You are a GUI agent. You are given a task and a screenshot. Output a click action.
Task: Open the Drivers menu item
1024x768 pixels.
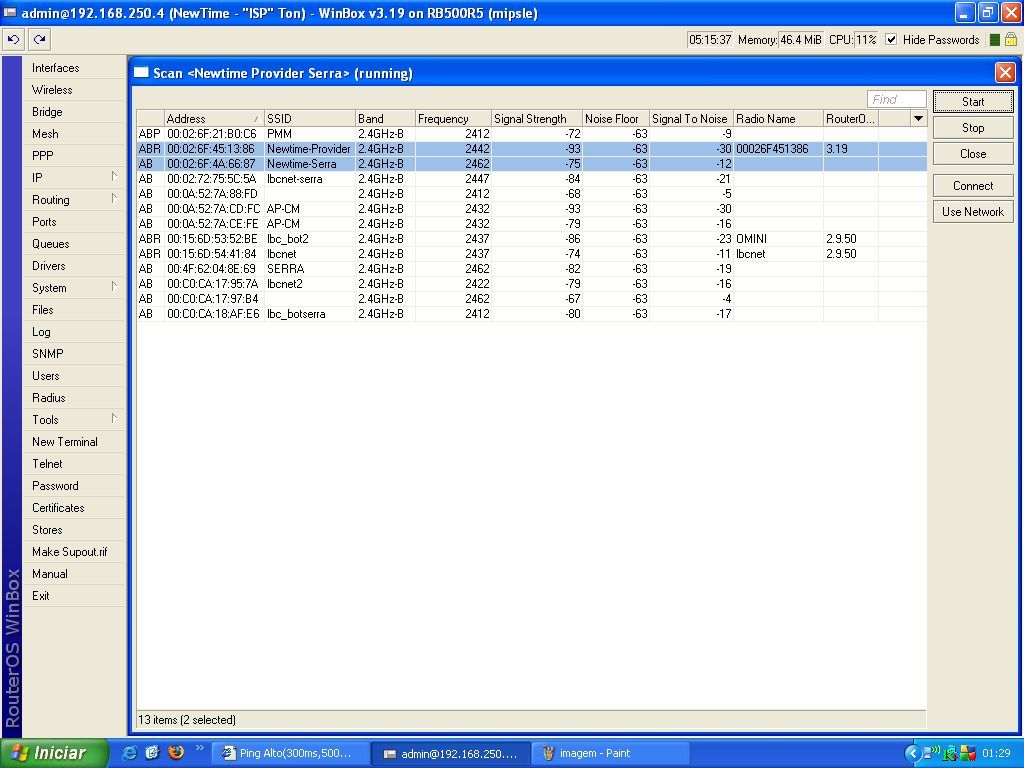[74, 266]
